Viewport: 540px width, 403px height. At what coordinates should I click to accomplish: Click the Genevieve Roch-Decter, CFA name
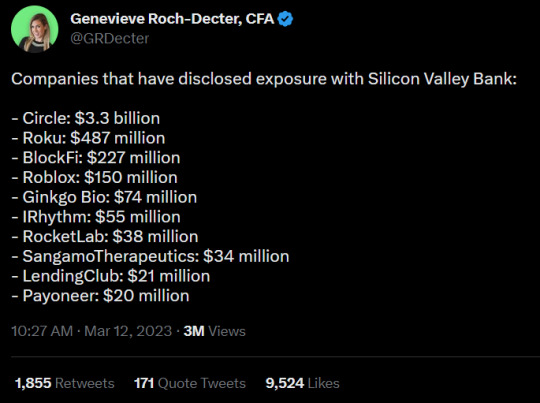pos(172,19)
